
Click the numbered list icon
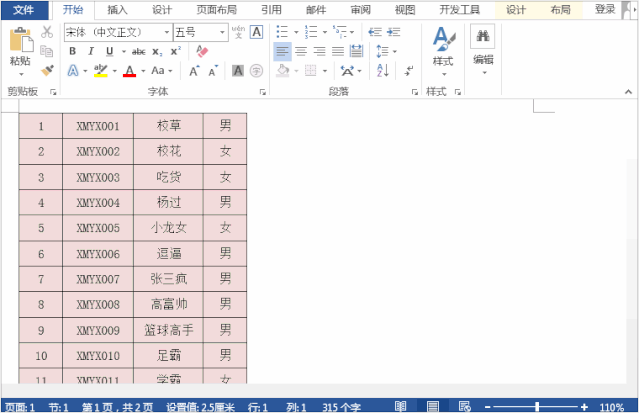[311, 32]
